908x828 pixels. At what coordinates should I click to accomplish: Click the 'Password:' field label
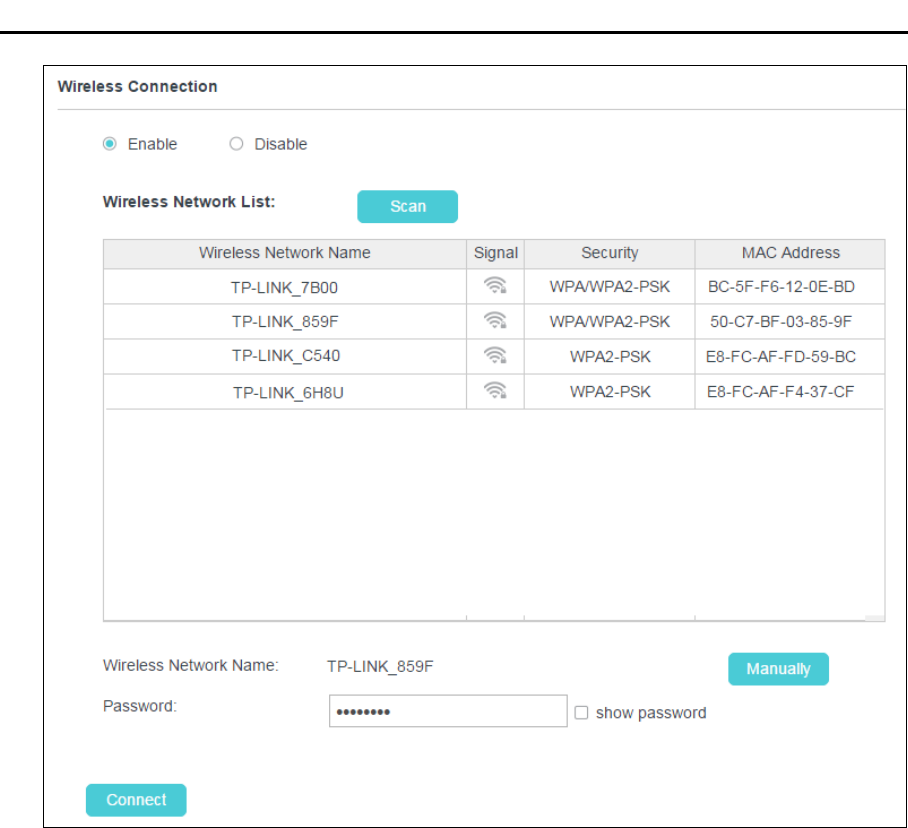[140, 706]
